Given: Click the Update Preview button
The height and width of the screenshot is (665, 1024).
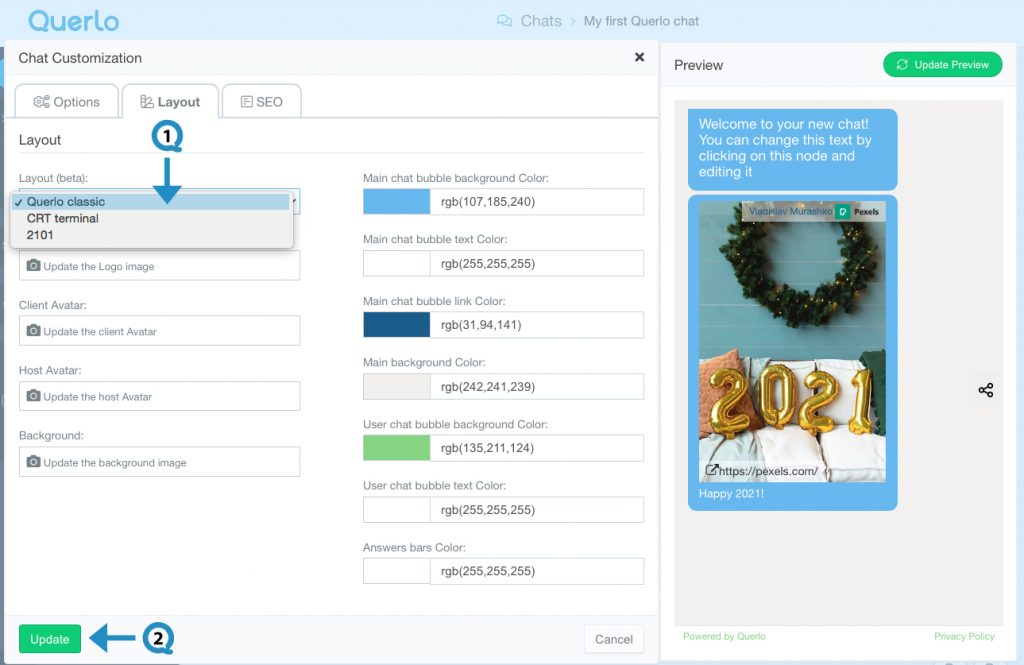Looking at the screenshot, I should [x=942, y=65].
